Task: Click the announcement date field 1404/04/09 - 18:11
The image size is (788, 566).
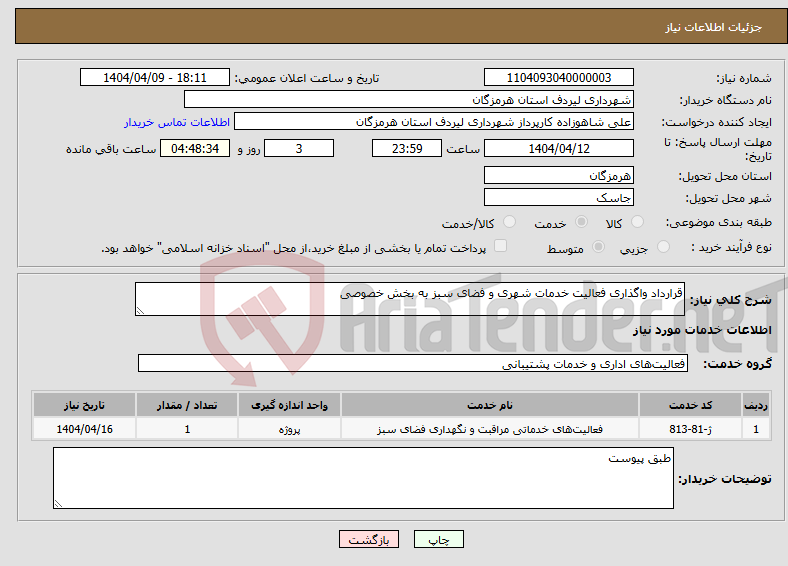Action: pyautogui.click(x=155, y=77)
